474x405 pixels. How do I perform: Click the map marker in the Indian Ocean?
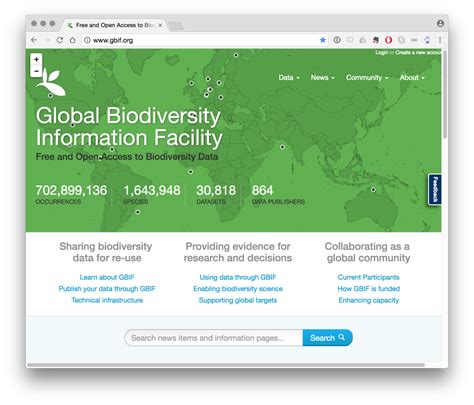[282, 147]
